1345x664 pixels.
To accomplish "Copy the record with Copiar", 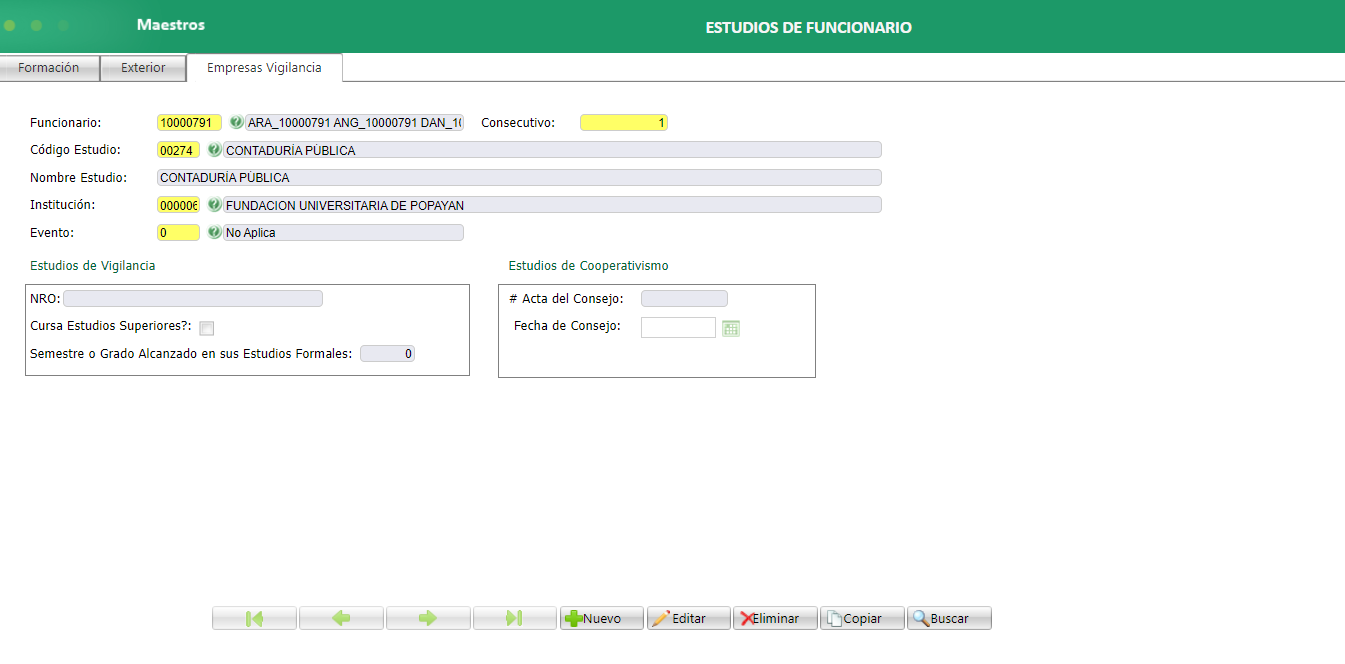I will click(x=862, y=618).
